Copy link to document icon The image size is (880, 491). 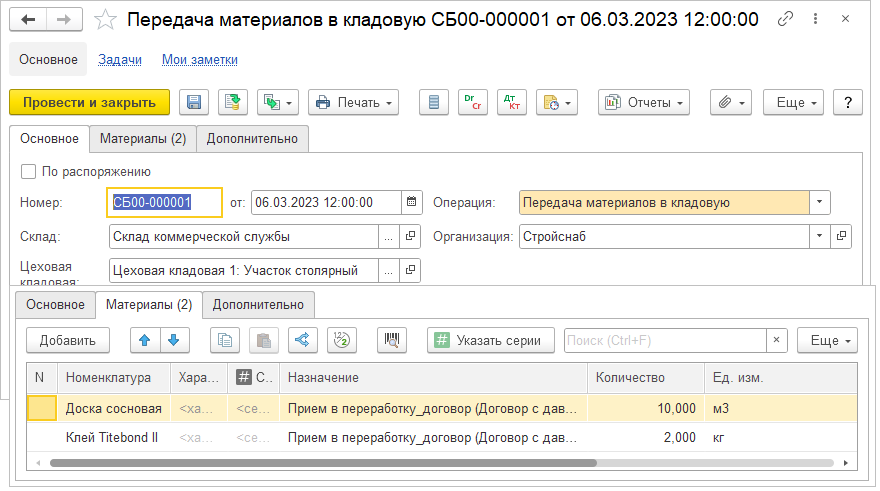click(x=785, y=19)
